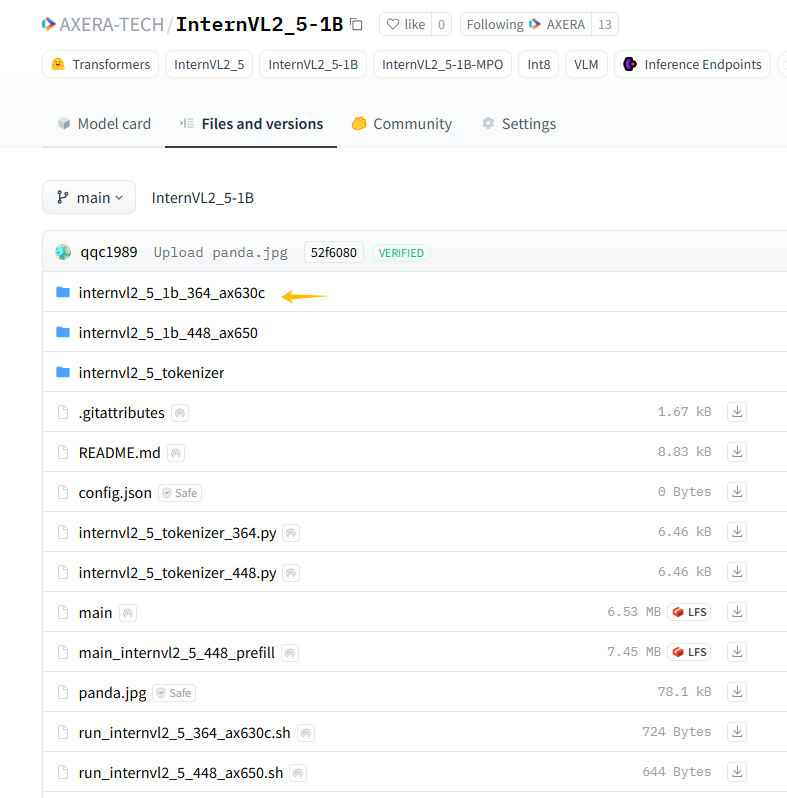Copy the model name with the clipboard icon

click(x=356, y=24)
